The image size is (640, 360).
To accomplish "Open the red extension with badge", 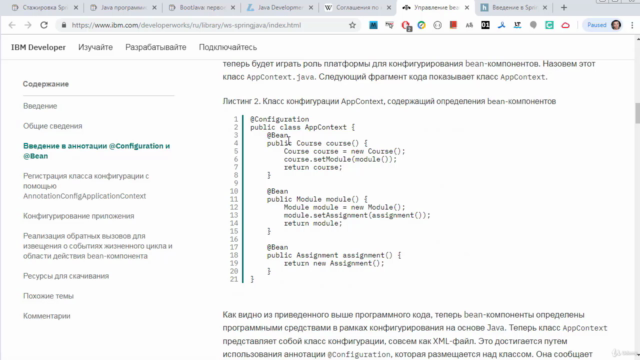I will (x=405, y=25).
